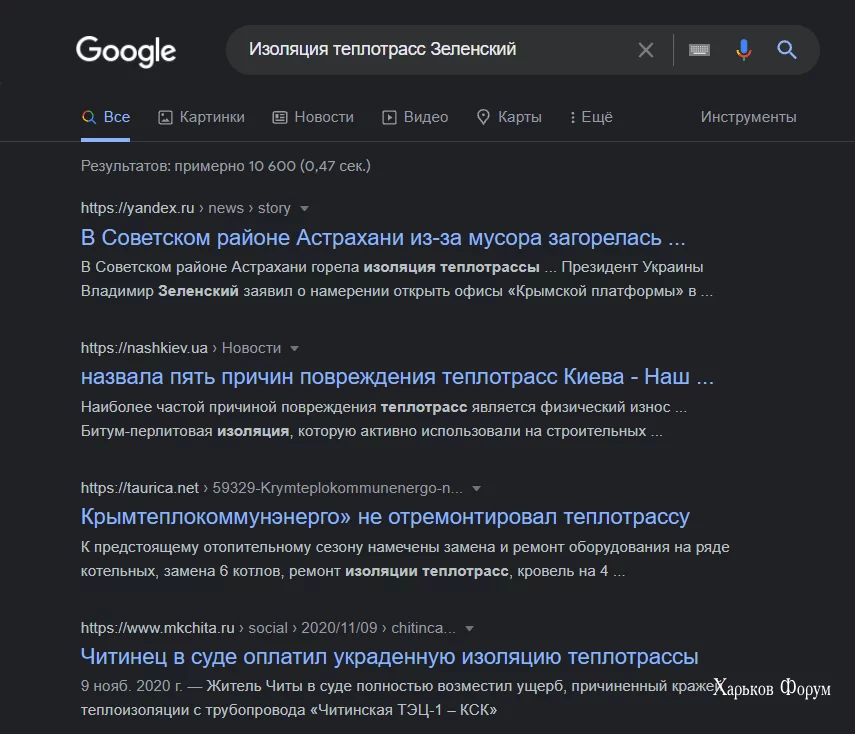This screenshot has height=734, width=855.
Task: Expand the nashkiev.ua result dropdown arrow
Action: [294, 348]
